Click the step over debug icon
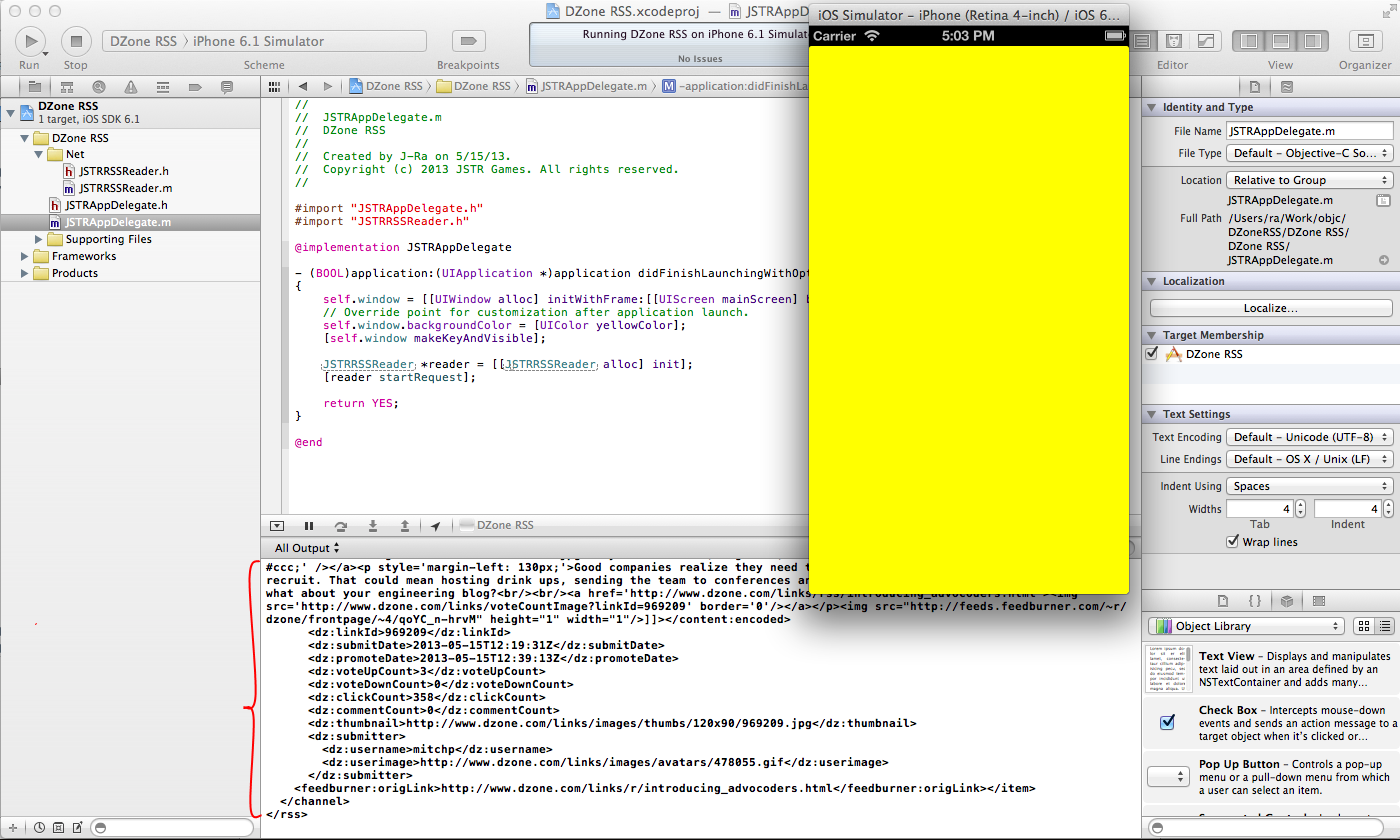Image resolution: width=1400 pixels, height=840 pixels. coord(341,525)
